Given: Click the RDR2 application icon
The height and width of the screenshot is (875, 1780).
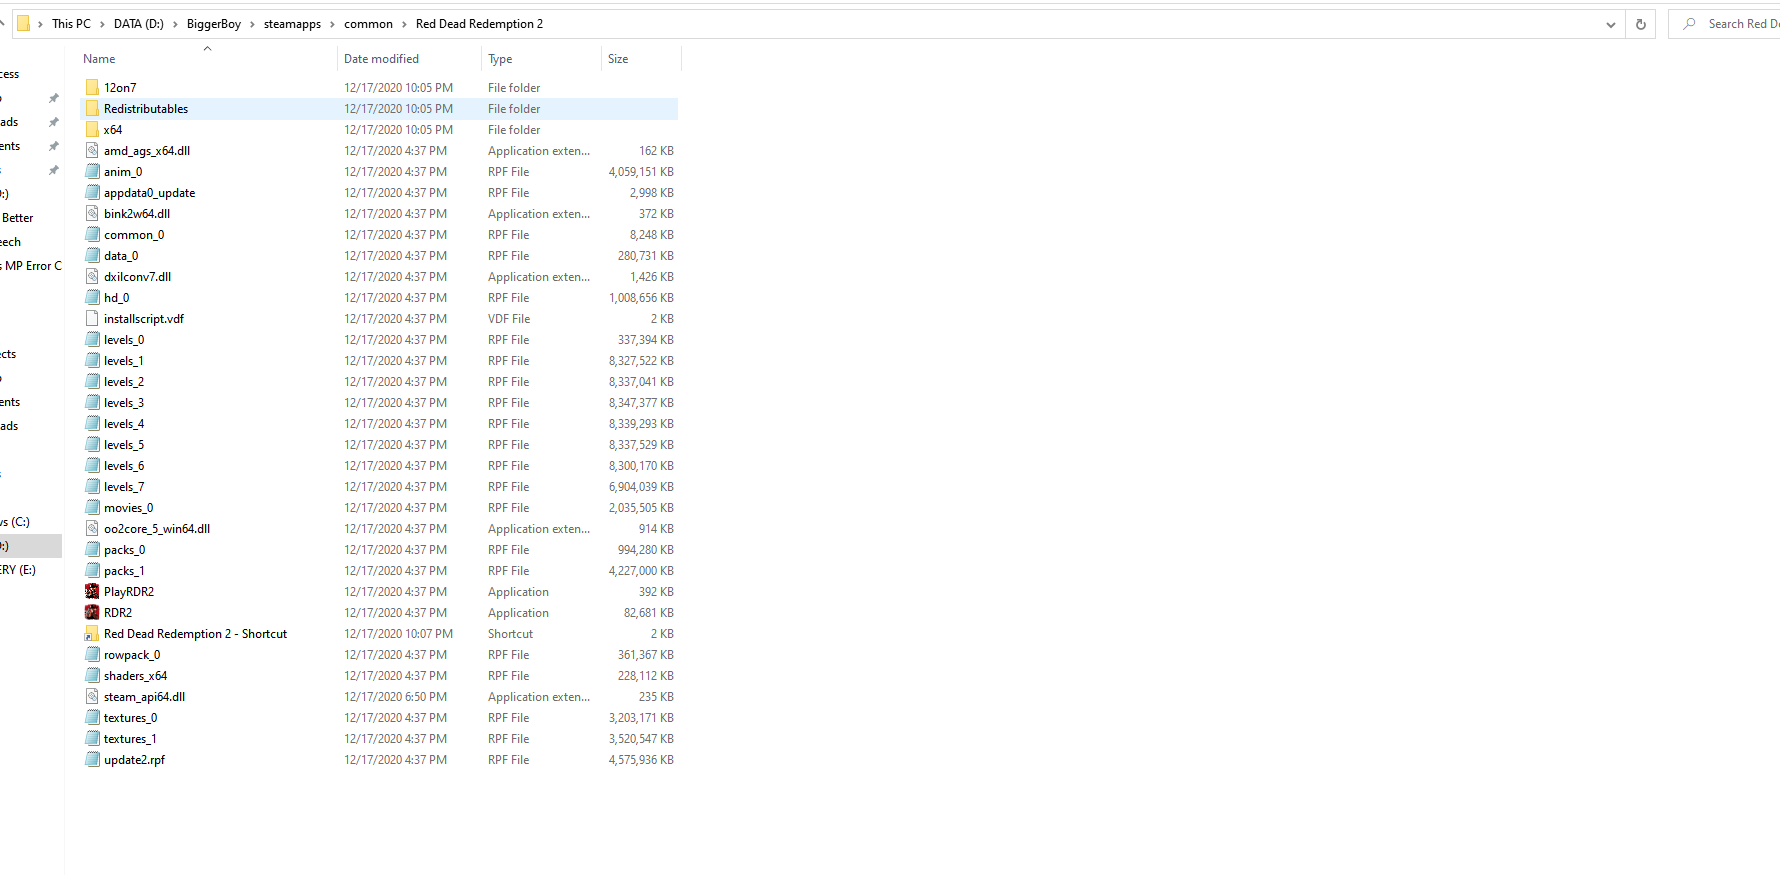Looking at the screenshot, I should point(92,612).
